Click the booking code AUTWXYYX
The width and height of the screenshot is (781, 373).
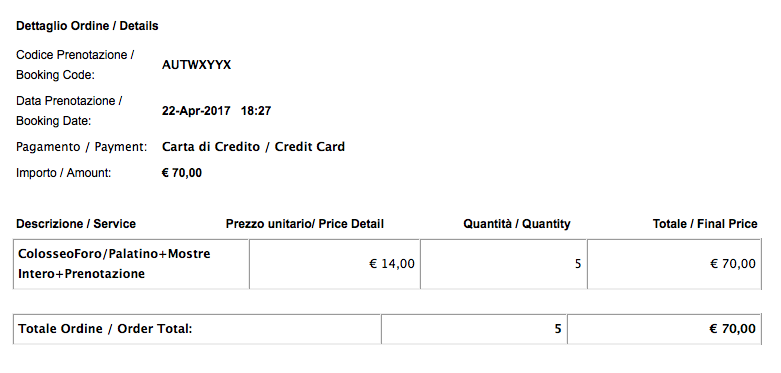[196, 65]
